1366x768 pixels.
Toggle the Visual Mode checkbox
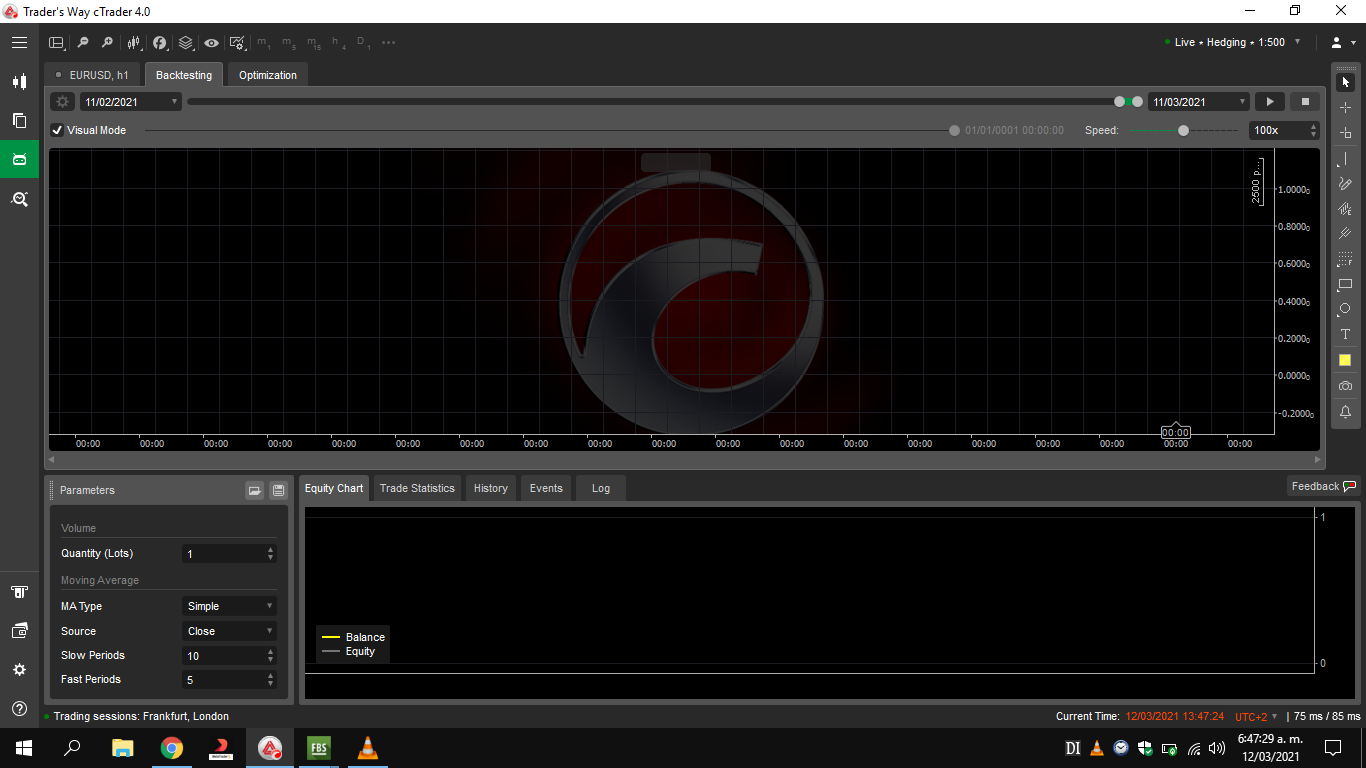coord(57,130)
